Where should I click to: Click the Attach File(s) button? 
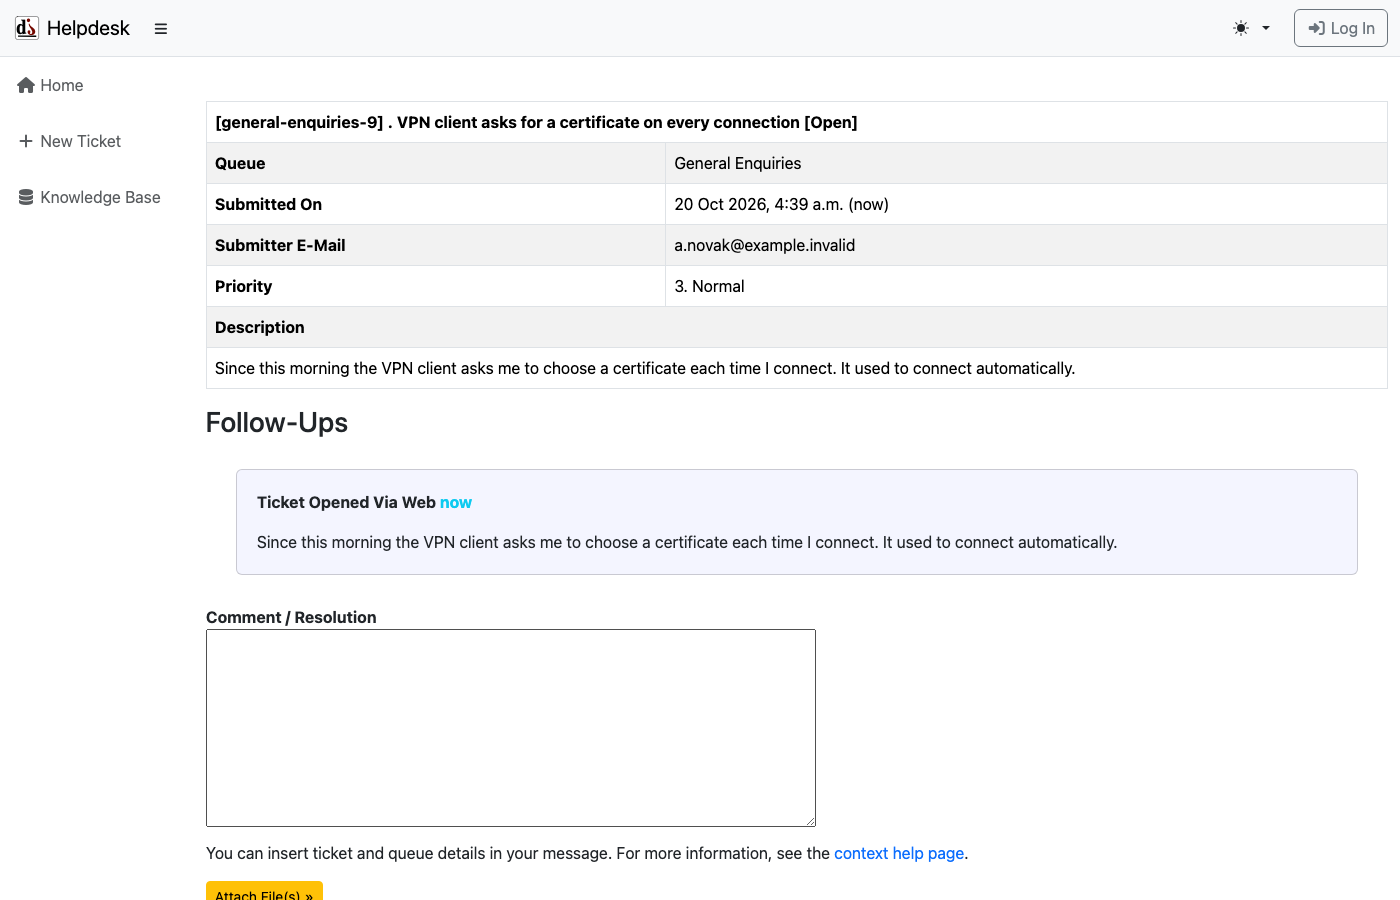[264, 891]
